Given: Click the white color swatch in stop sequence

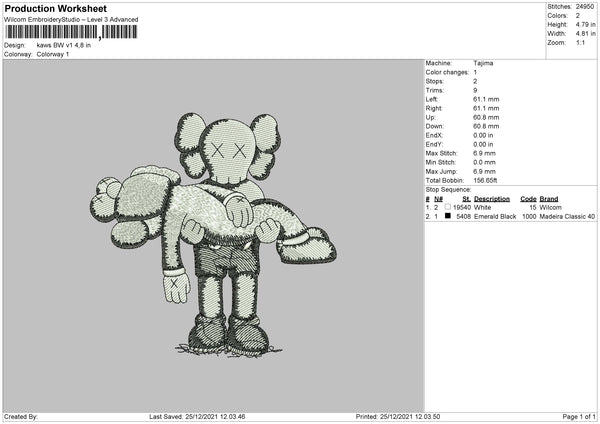Looking at the screenshot, I should 447,207.
